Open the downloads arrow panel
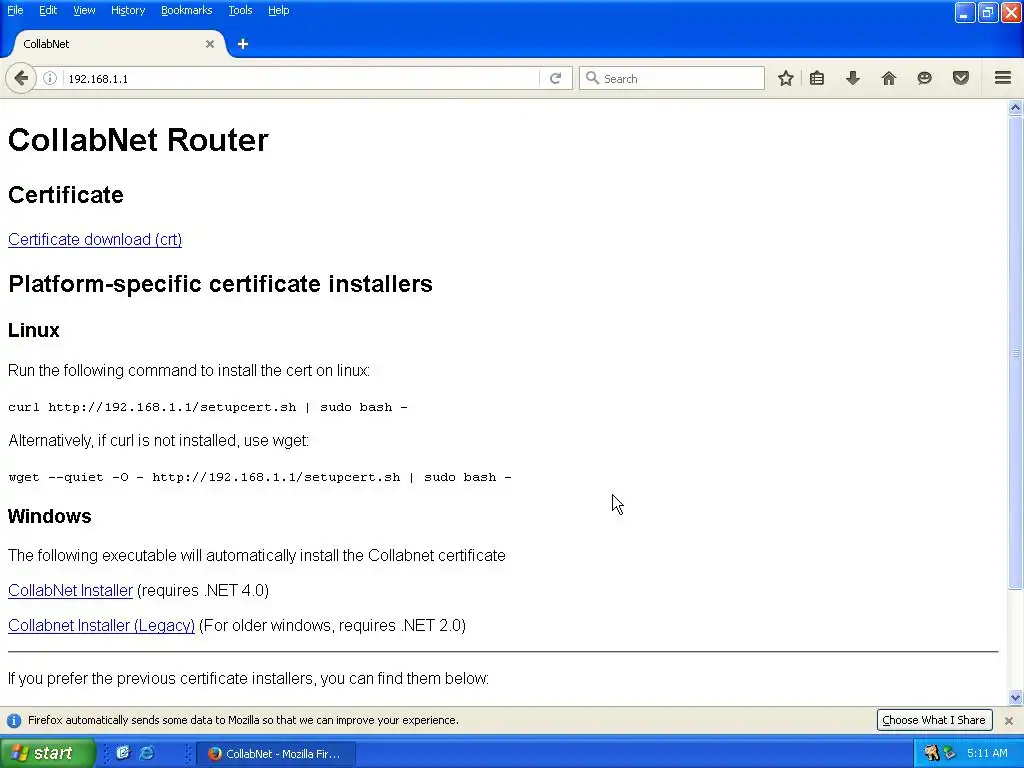This screenshot has height=768, width=1024. (853, 78)
